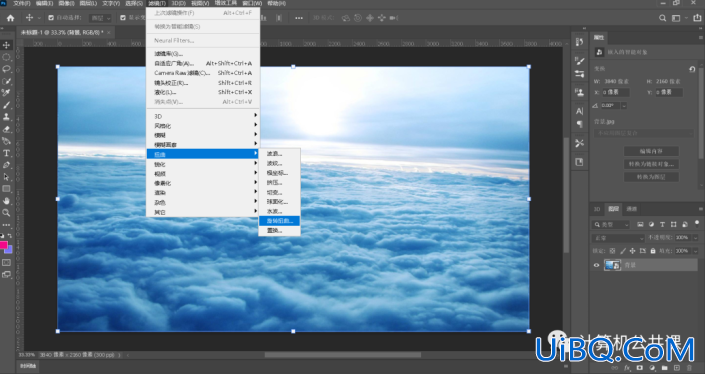Click the Edit Contents button
The width and height of the screenshot is (705, 374).
(x=651, y=151)
